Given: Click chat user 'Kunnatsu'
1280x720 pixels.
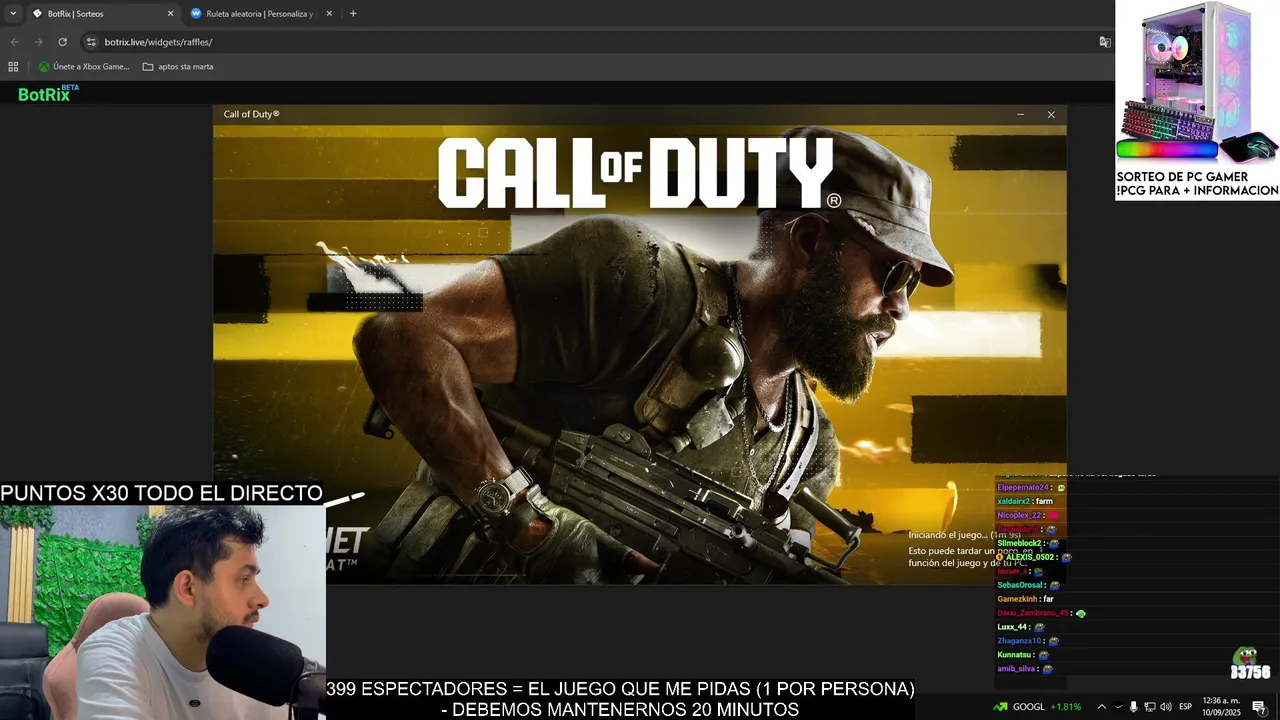Looking at the screenshot, I should click(x=1014, y=655).
